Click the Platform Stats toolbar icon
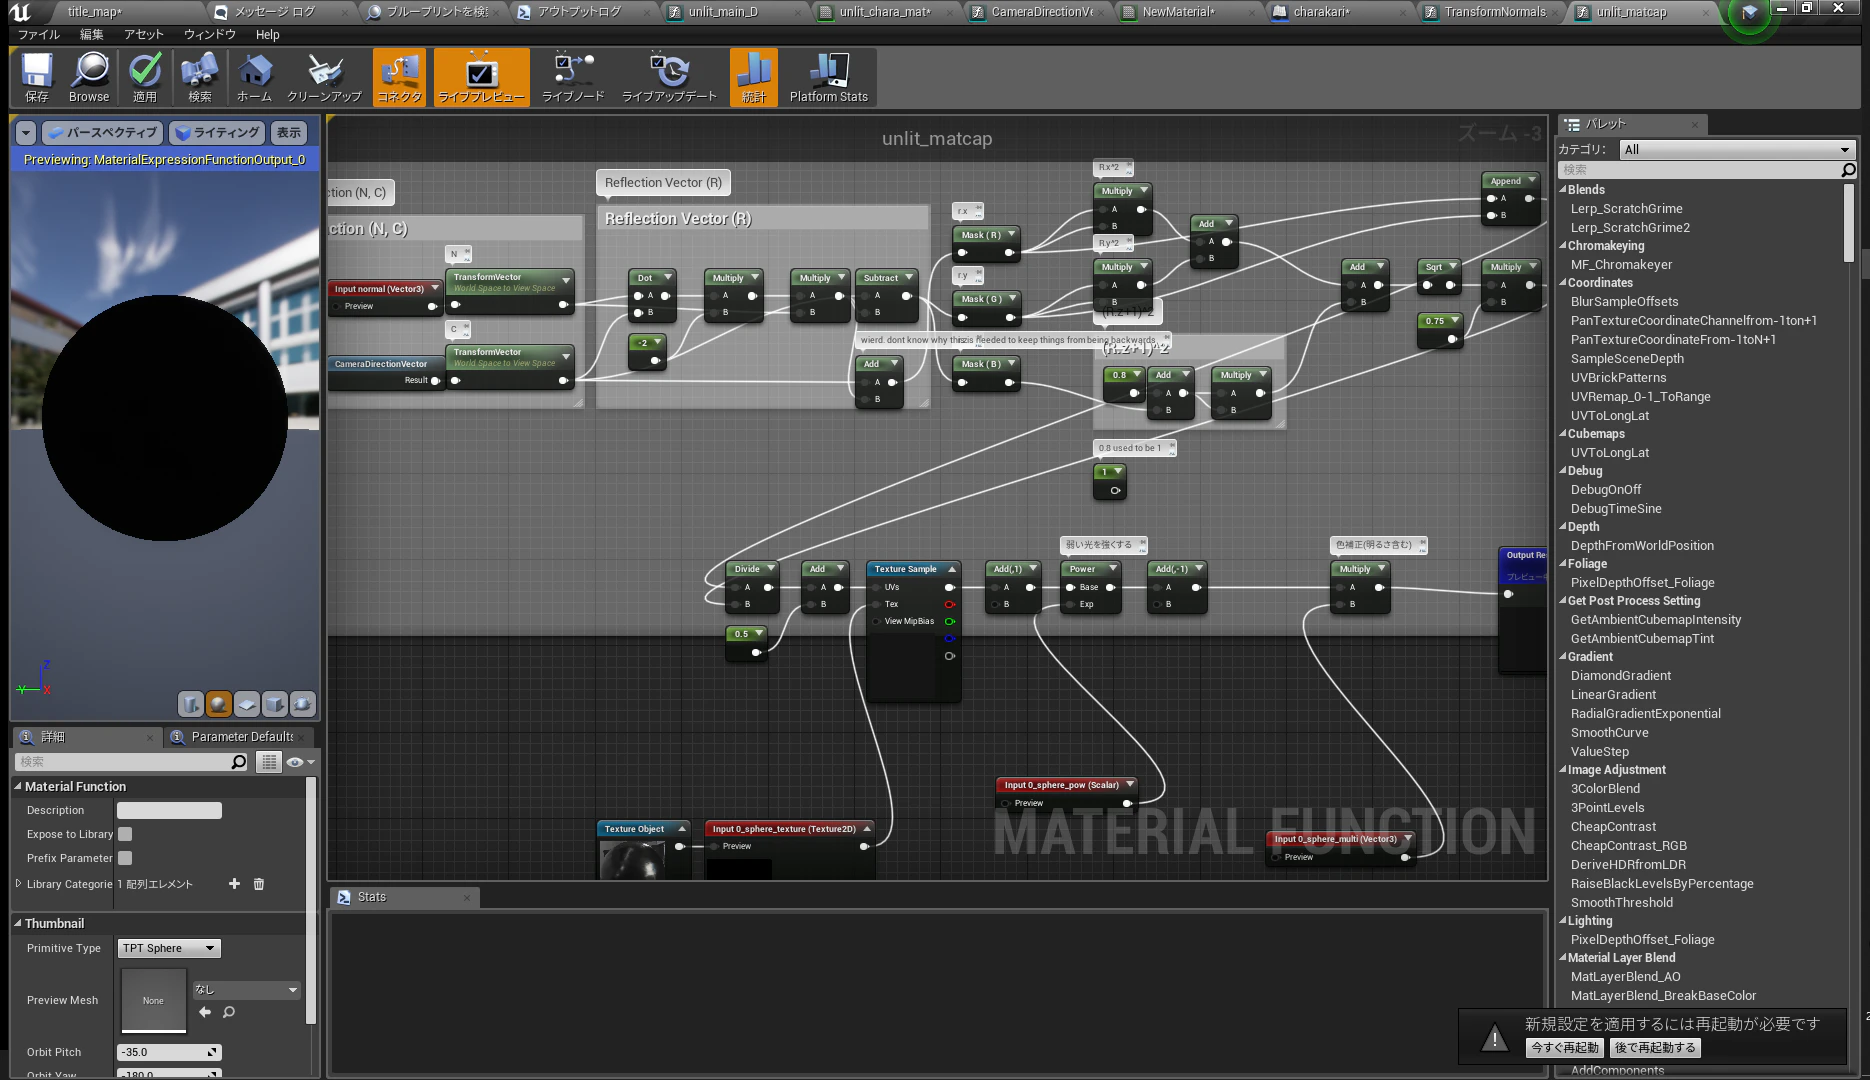 (828, 77)
